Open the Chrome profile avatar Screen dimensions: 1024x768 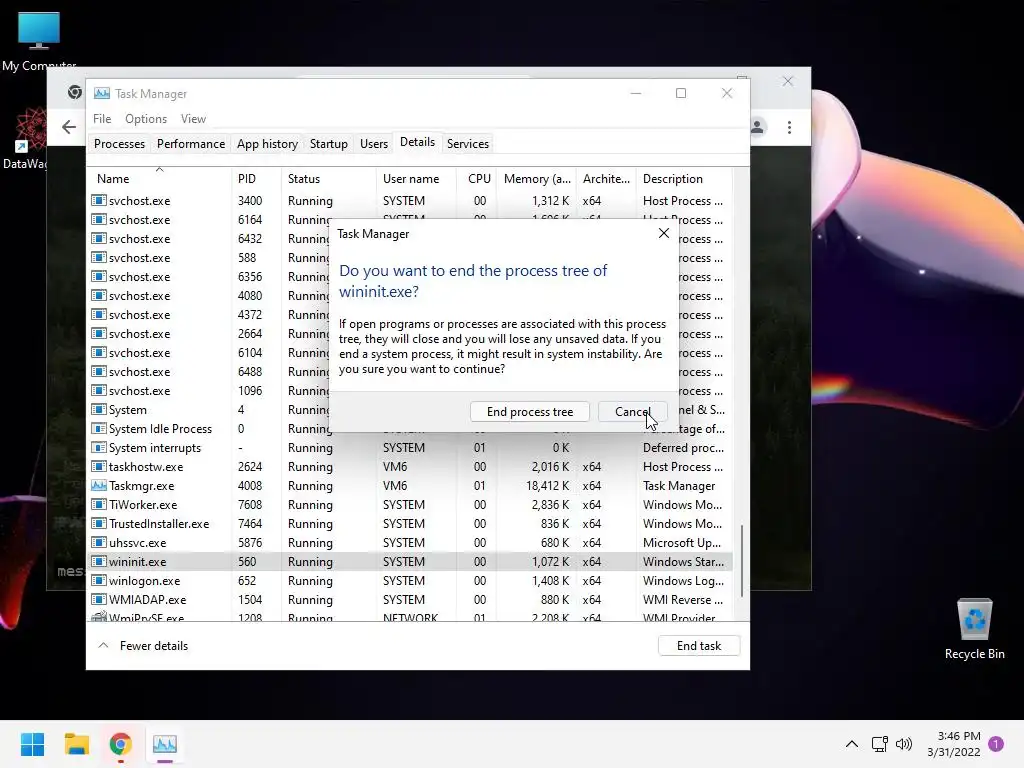[x=758, y=127]
